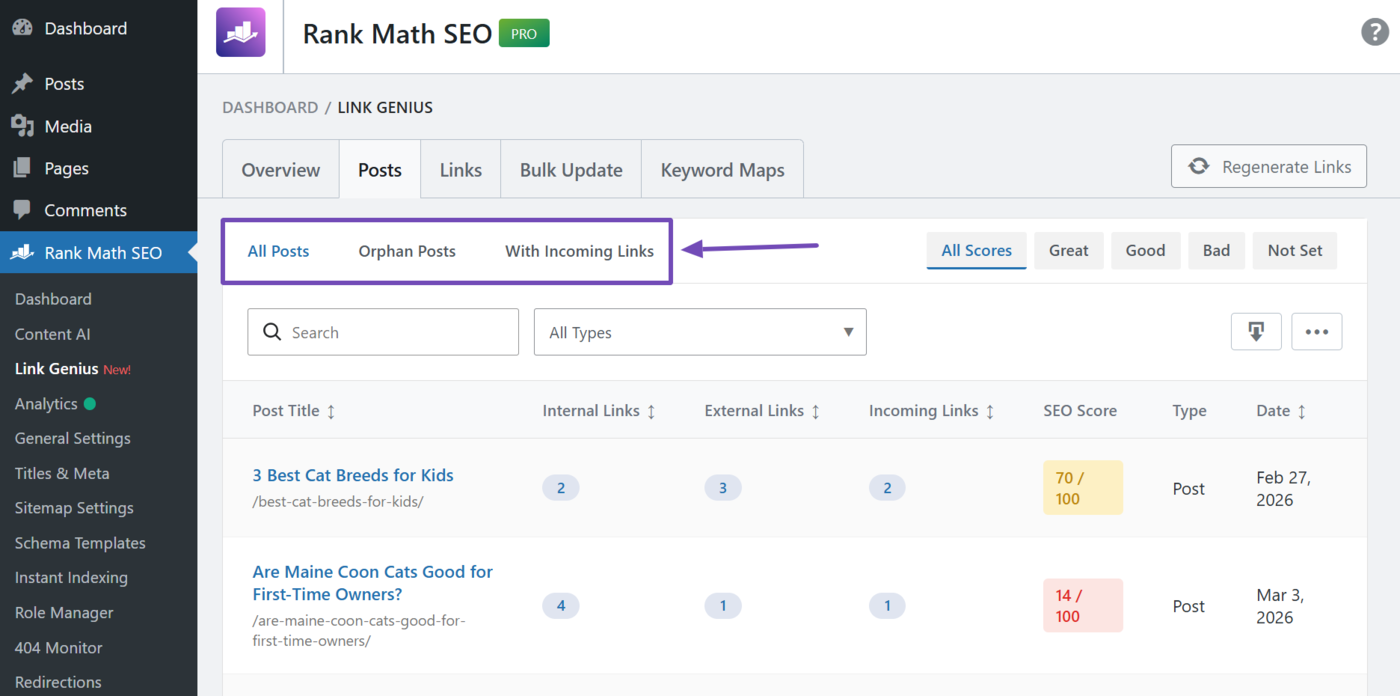Image resolution: width=1400 pixels, height=696 pixels.
Task: Select the All Scores filter
Action: coord(977,251)
